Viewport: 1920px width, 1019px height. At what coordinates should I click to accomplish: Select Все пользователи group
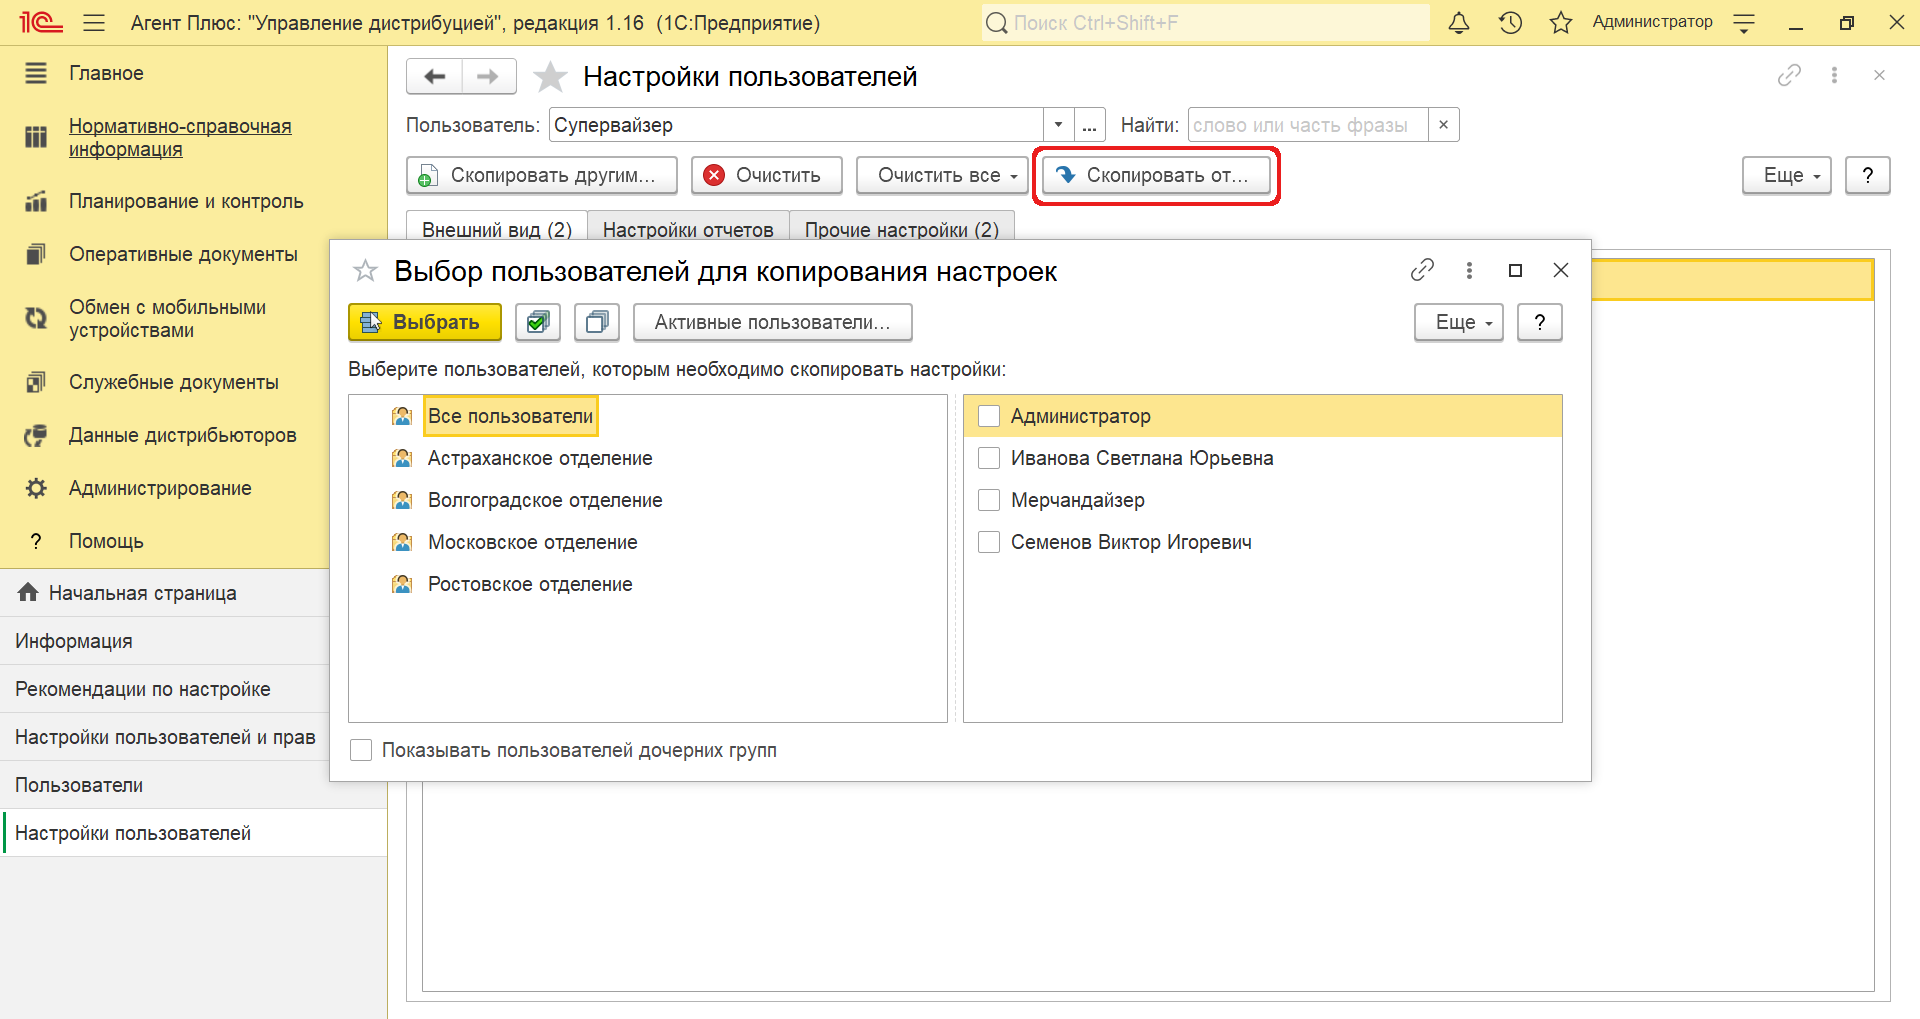tap(511, 416)
